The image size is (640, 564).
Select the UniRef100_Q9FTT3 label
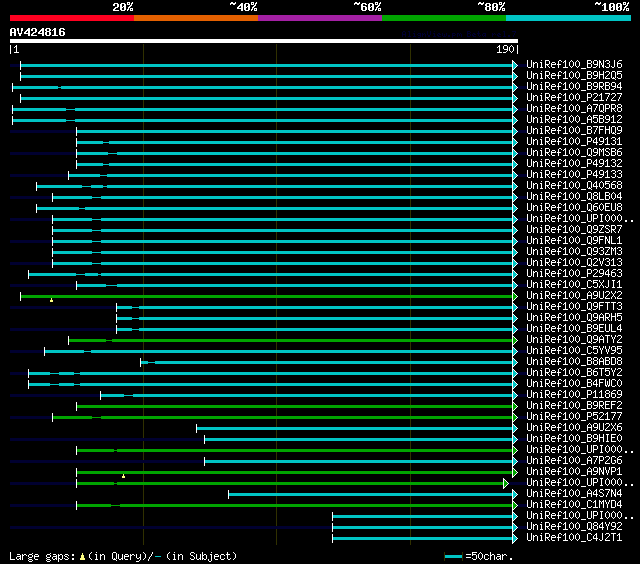574,307
